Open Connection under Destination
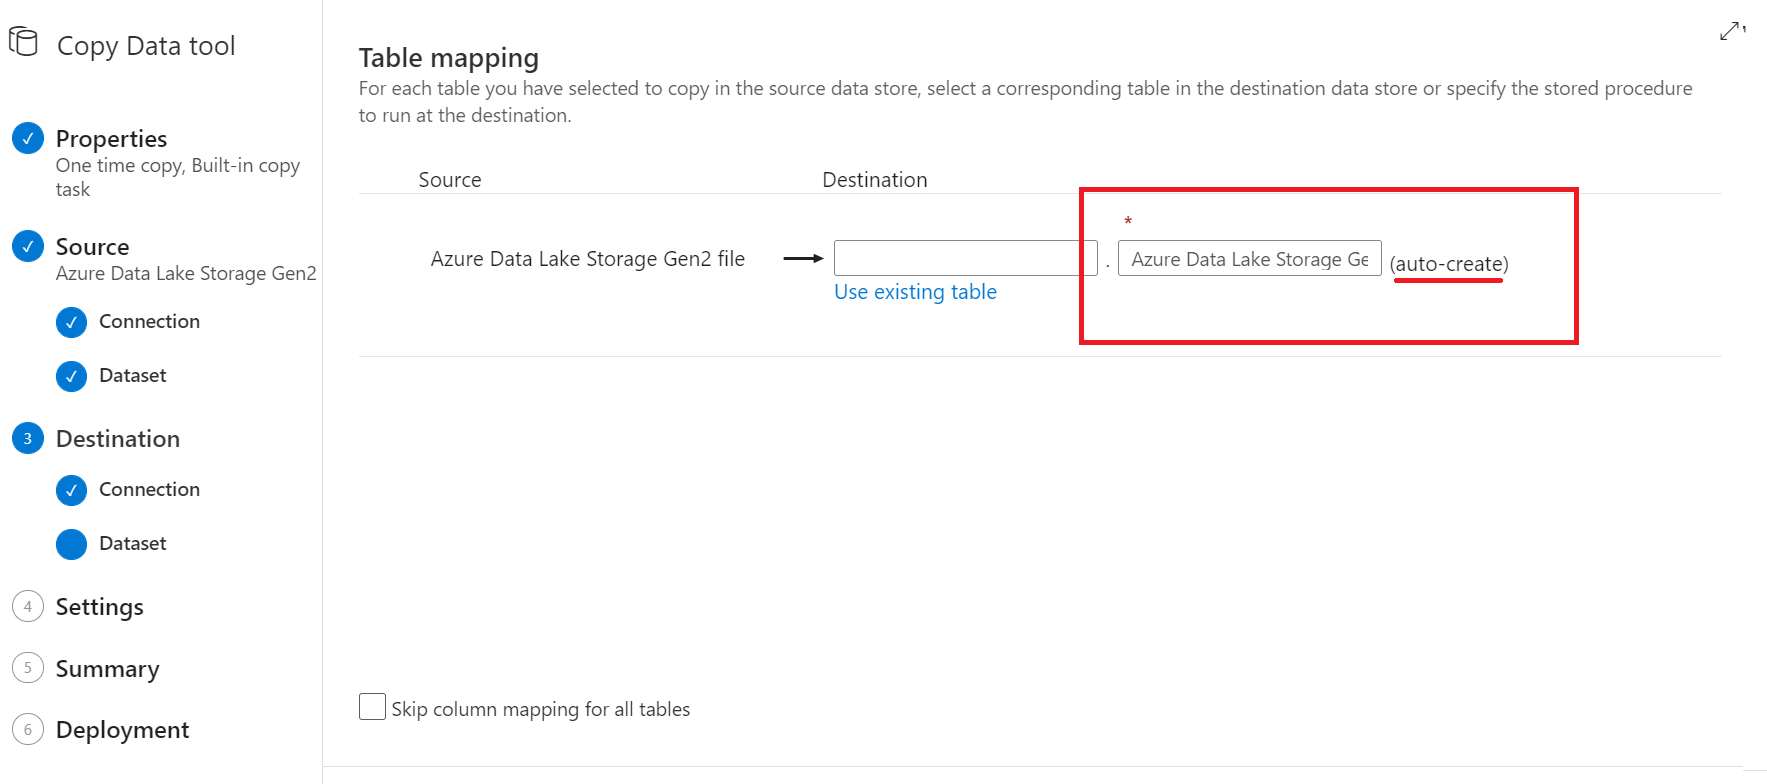 coord(149,489)
